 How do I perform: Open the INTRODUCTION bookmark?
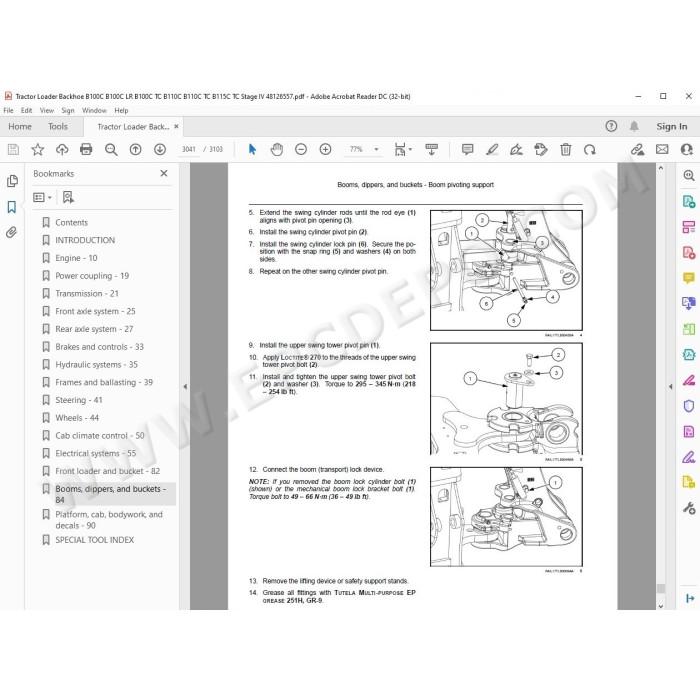point(85,240)
